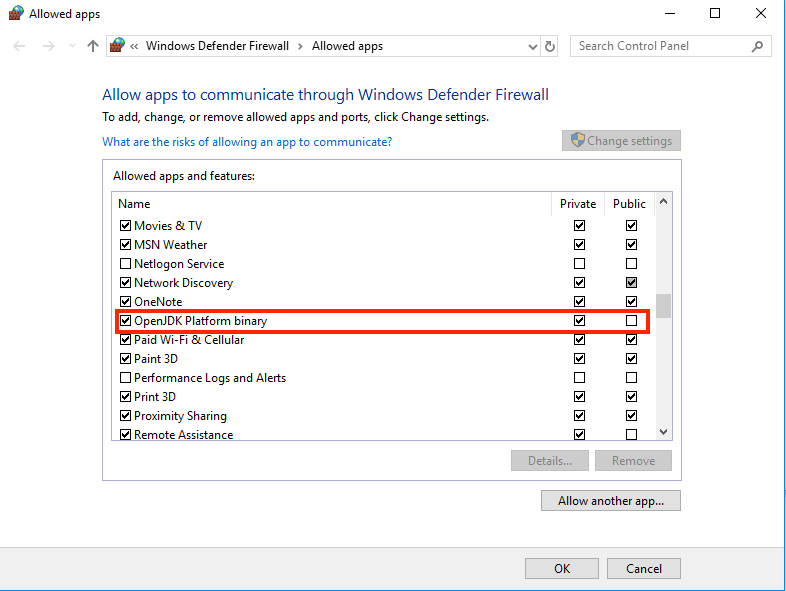Viewport: 786px width, 591px height.
Task: Click the Allowed apps title bar icon
Action: 16,13
